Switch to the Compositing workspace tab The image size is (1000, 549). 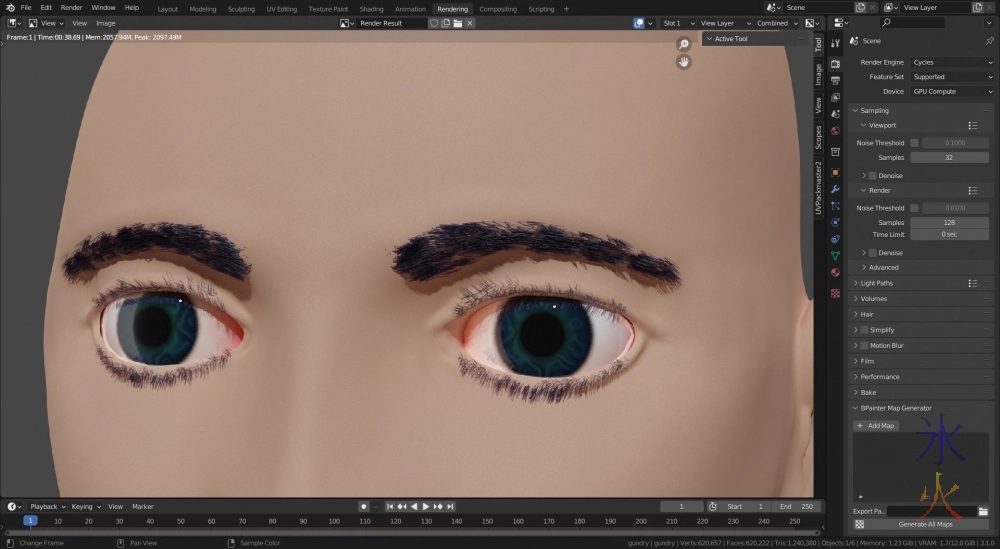(x=498, y=8)
